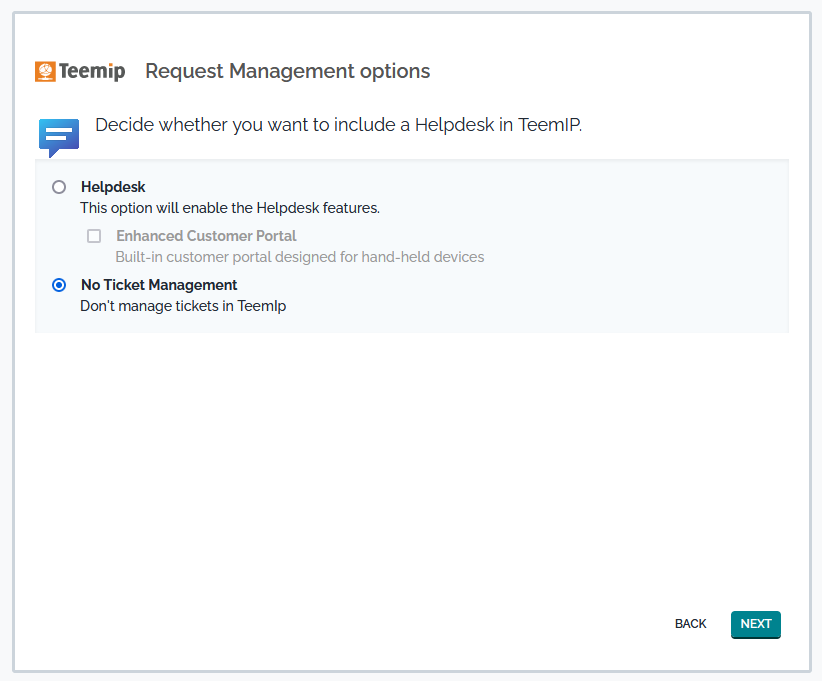822x681 pixels.
Task: Click the Enhanced Customer Portal label
Action: click(x=206, y=236)
